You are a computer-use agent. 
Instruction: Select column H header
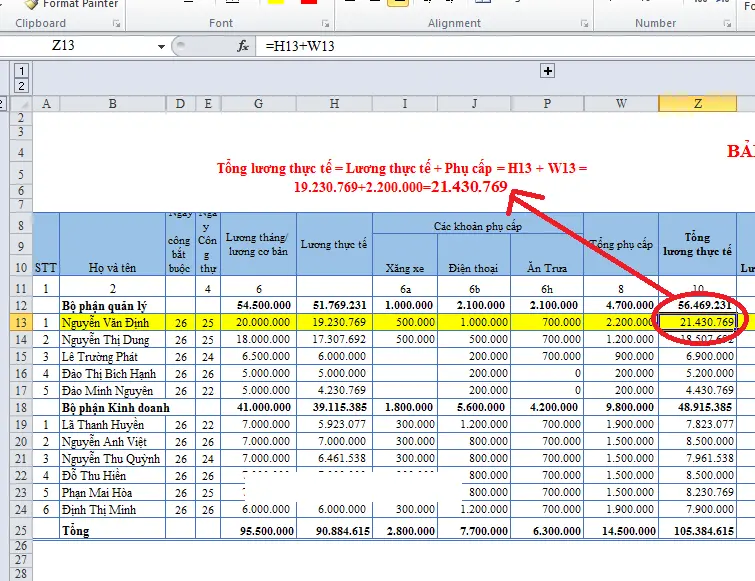pyautogui.click(x=334, y=103)
